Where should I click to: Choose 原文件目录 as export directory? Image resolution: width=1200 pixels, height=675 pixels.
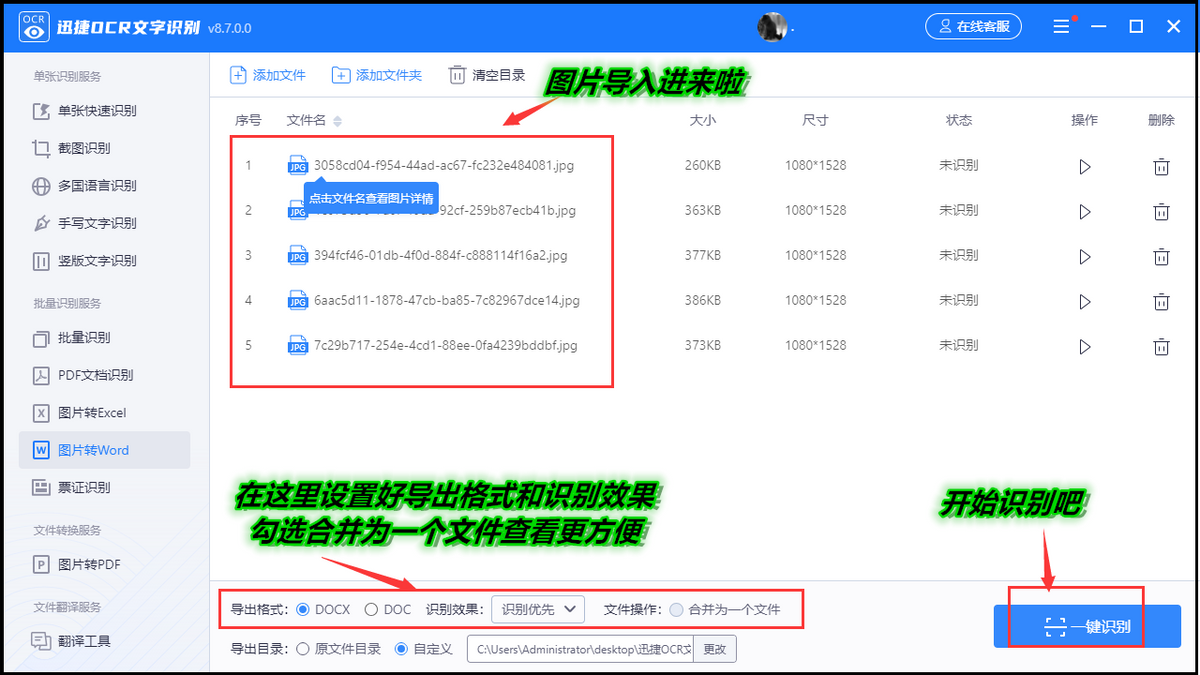(339, 649)
